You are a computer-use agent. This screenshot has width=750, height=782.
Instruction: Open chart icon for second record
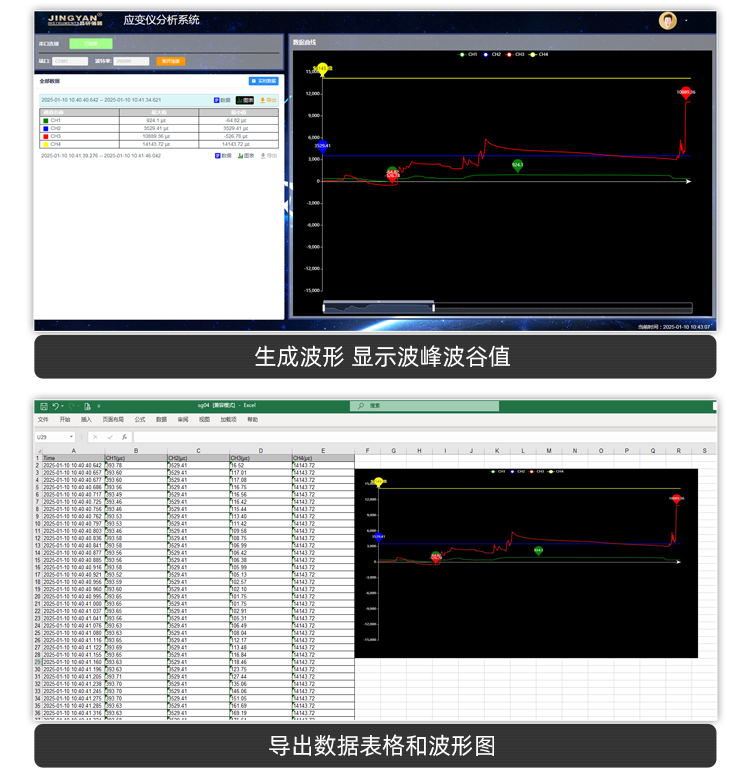(245, 156)
